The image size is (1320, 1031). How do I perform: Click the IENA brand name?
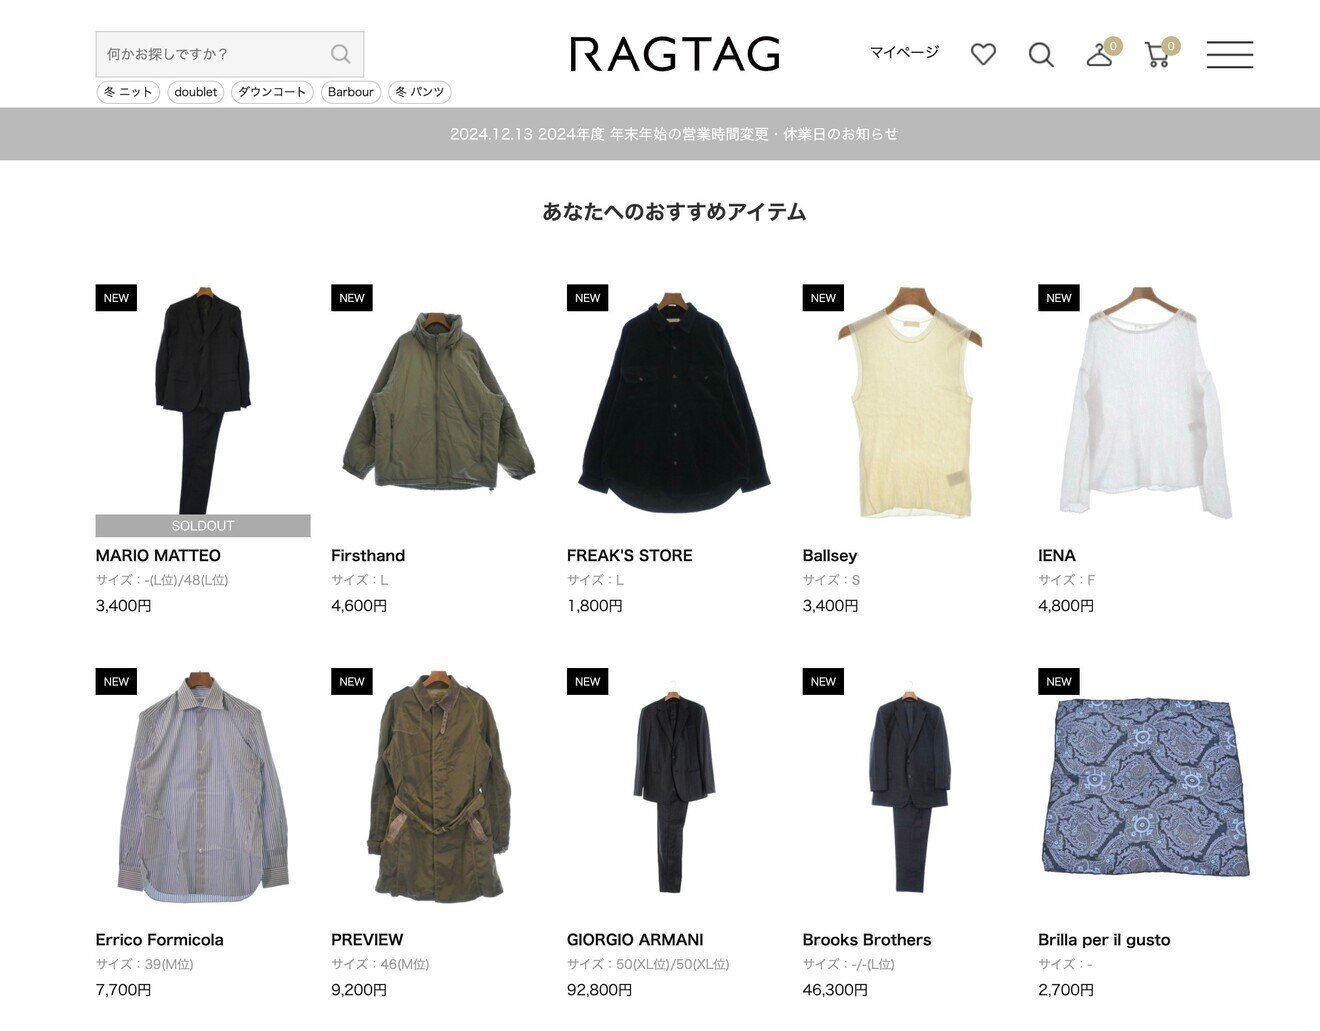click(1057, 556)
